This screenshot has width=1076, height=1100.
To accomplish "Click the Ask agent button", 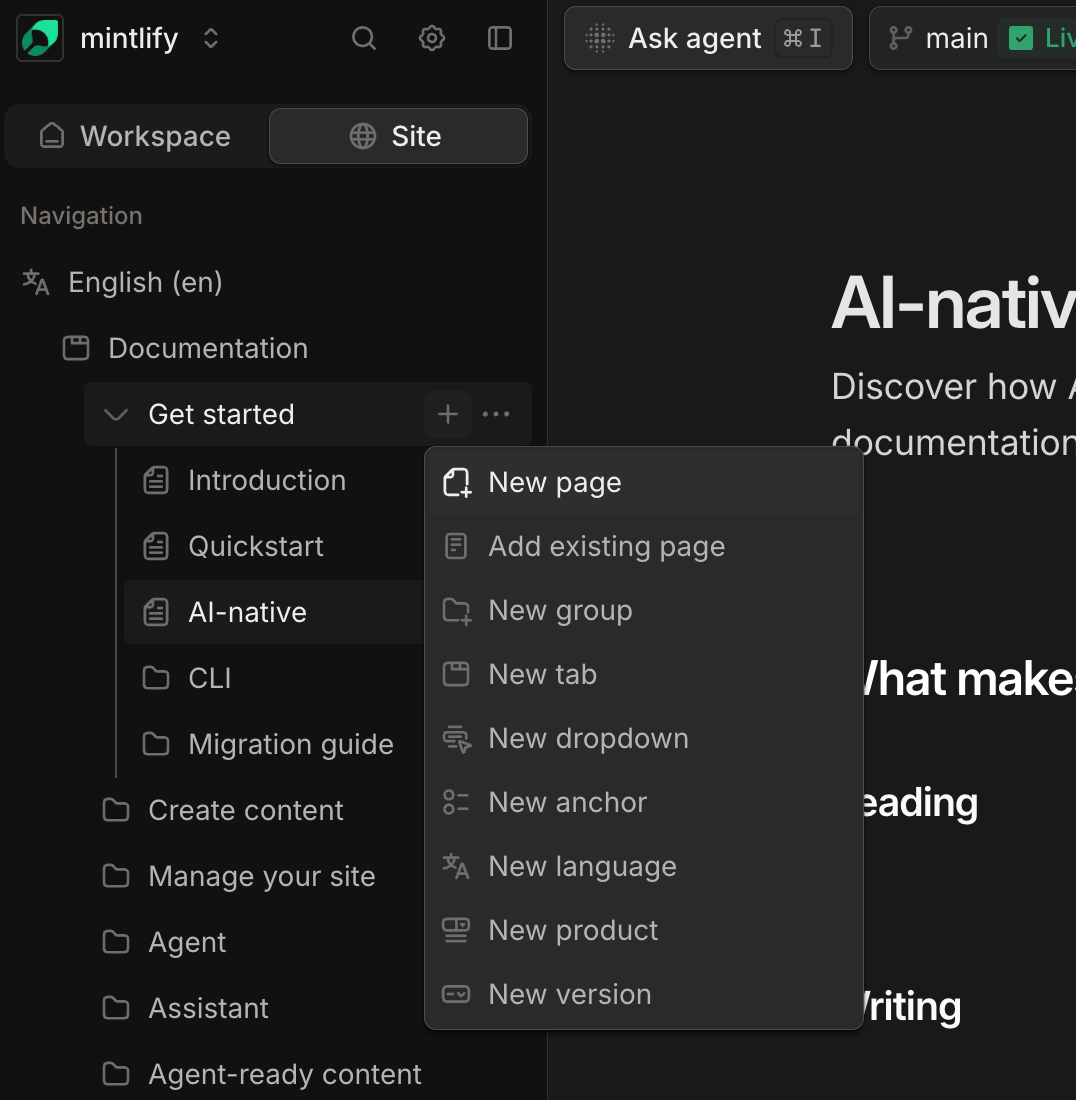I will [708, 38].
